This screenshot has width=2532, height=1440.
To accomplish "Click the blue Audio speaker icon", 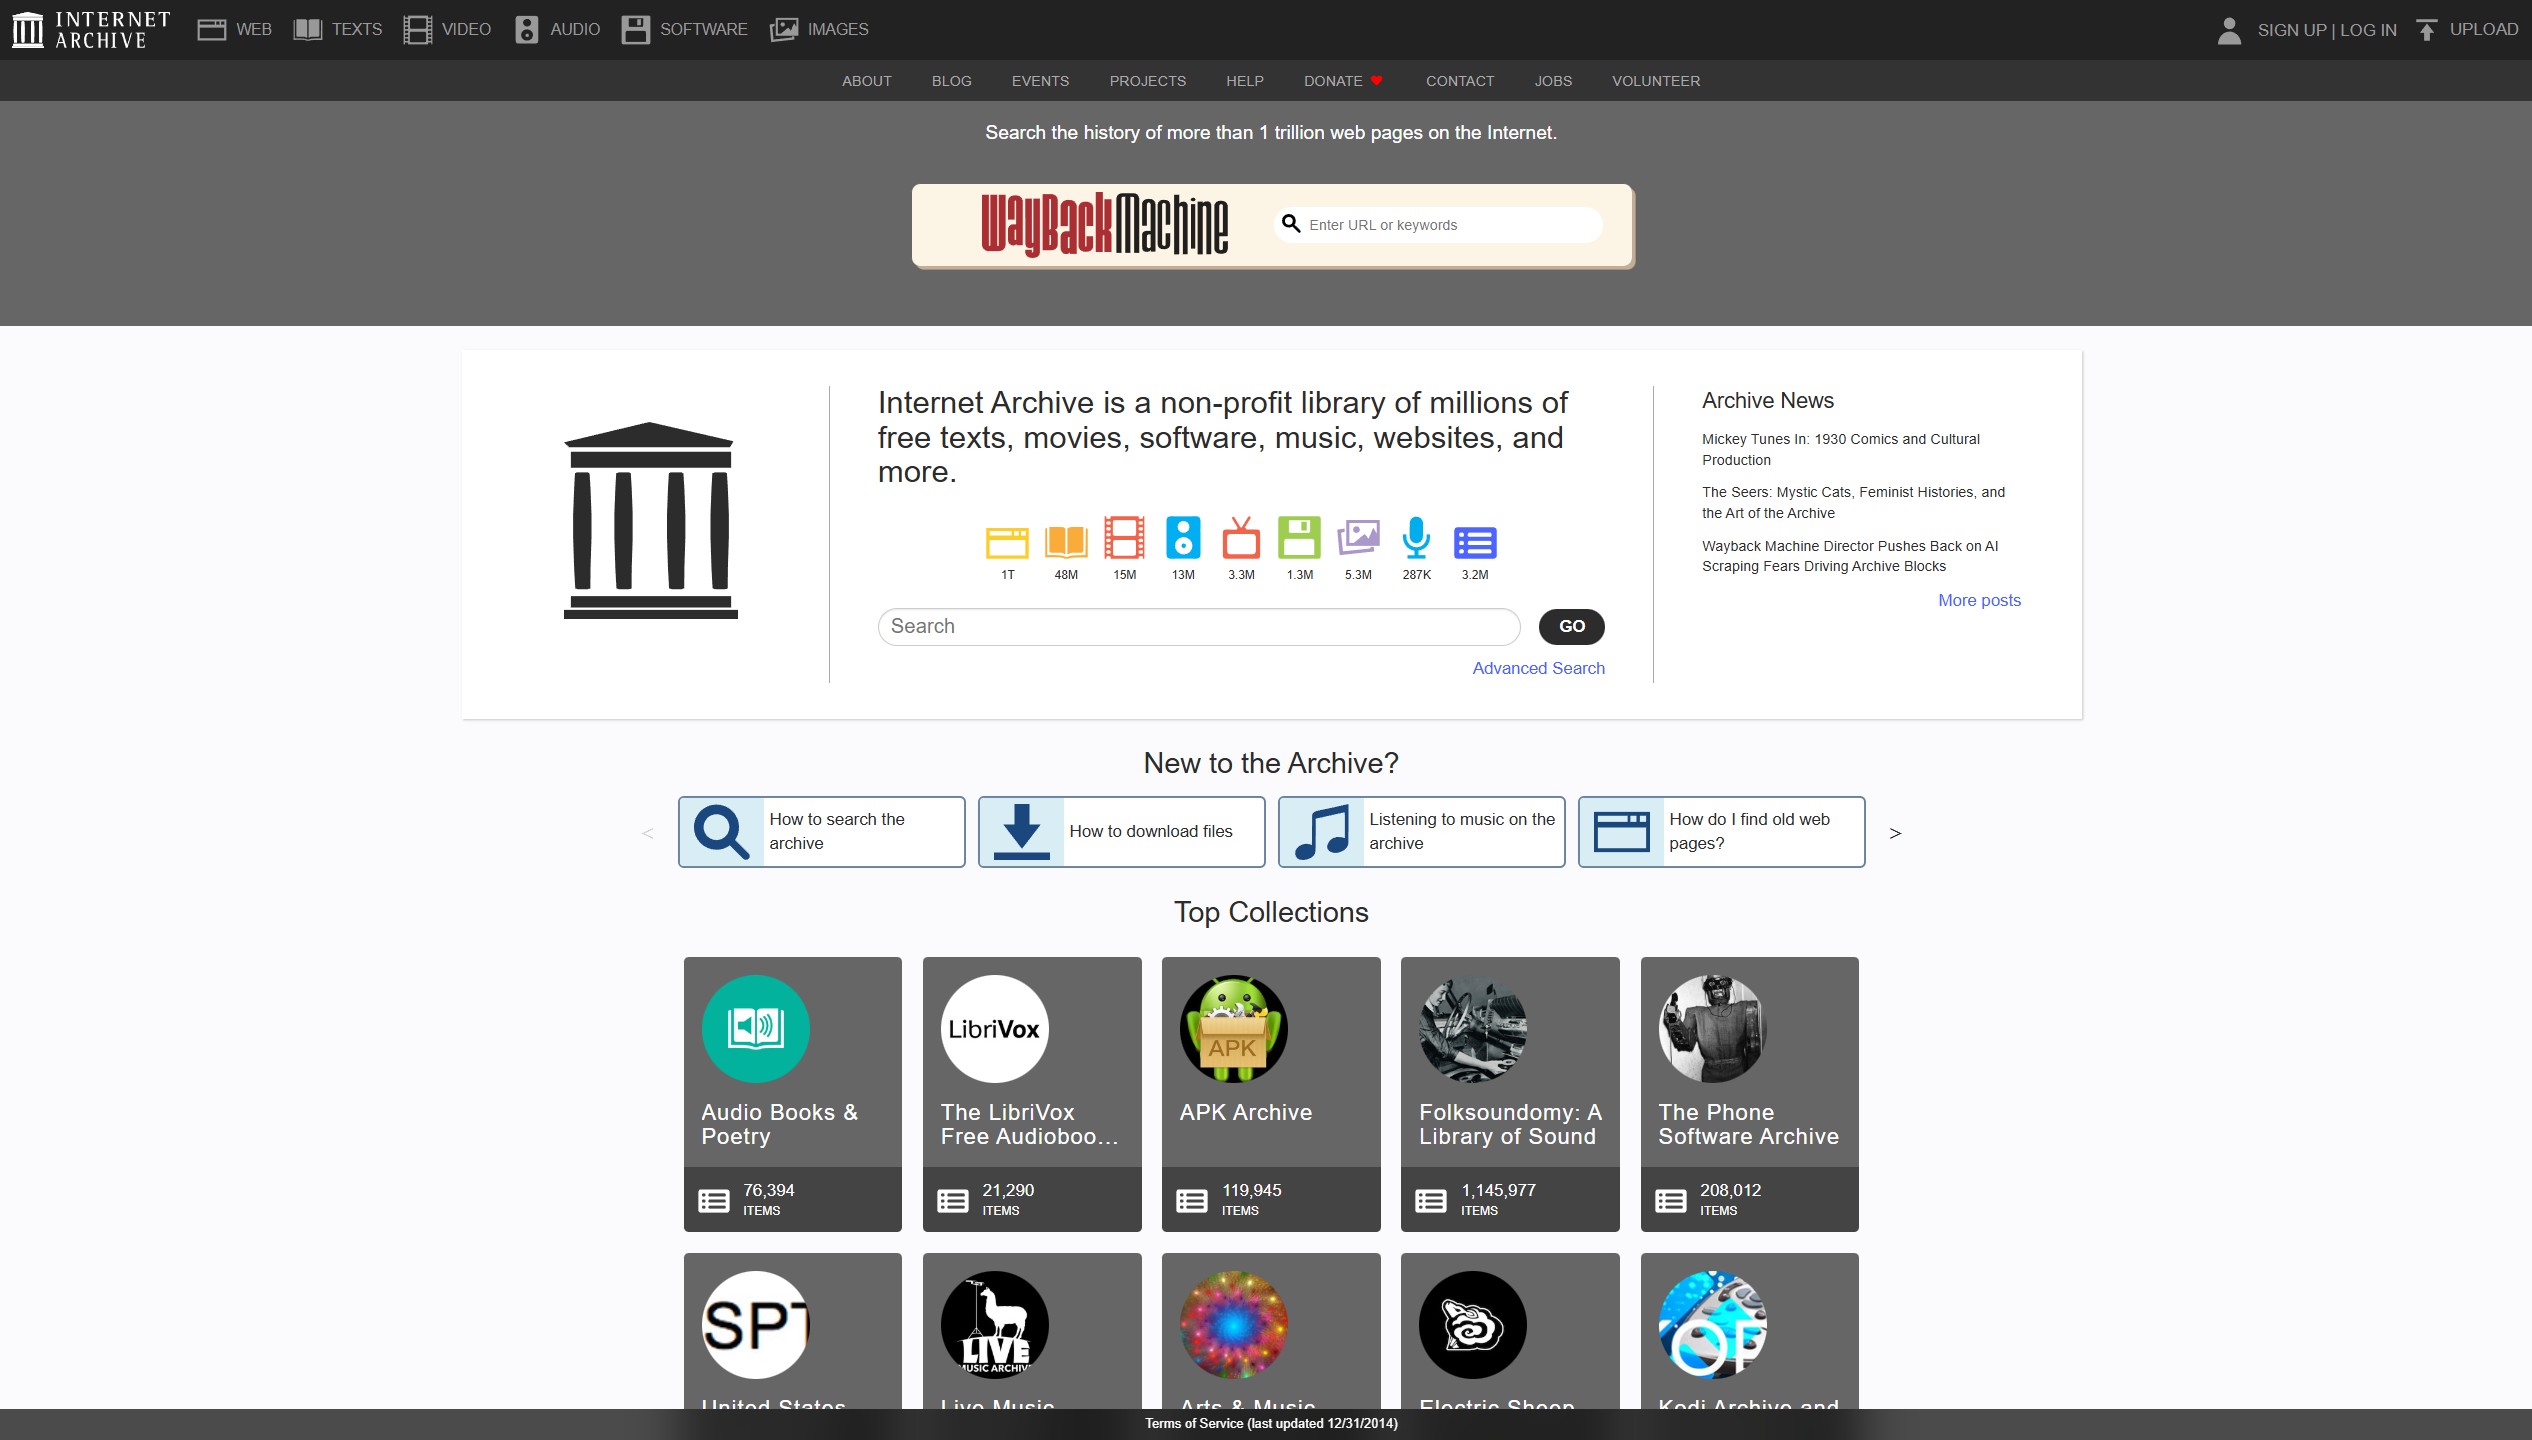I will pyautogui.click(x=1183, y=539).
